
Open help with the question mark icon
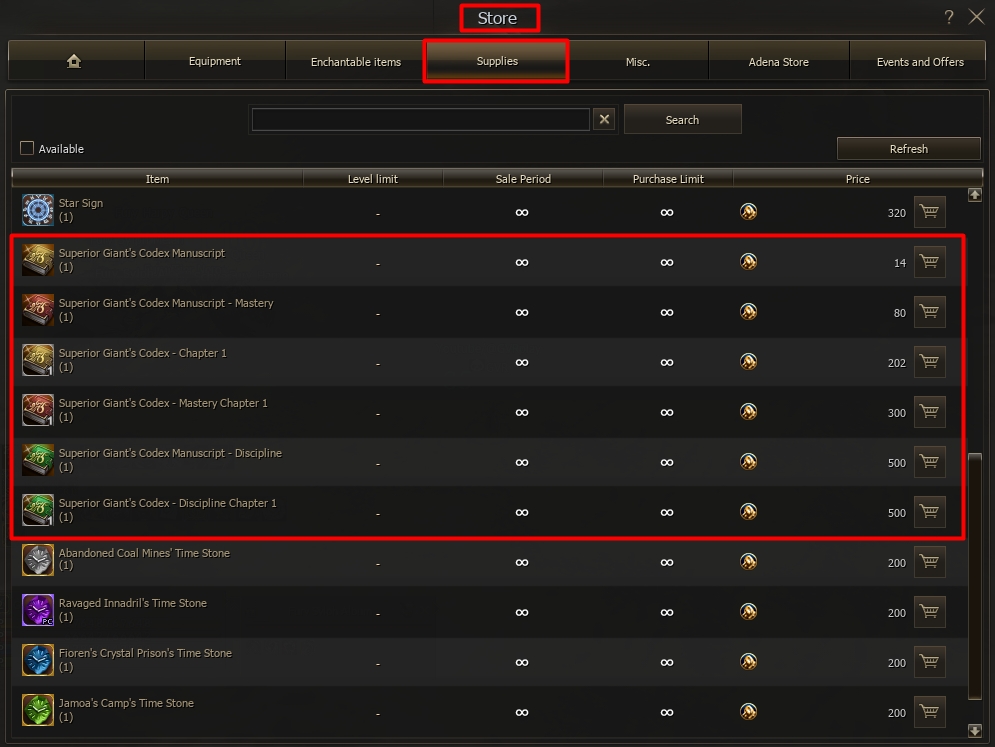click(x=949, y=17)
